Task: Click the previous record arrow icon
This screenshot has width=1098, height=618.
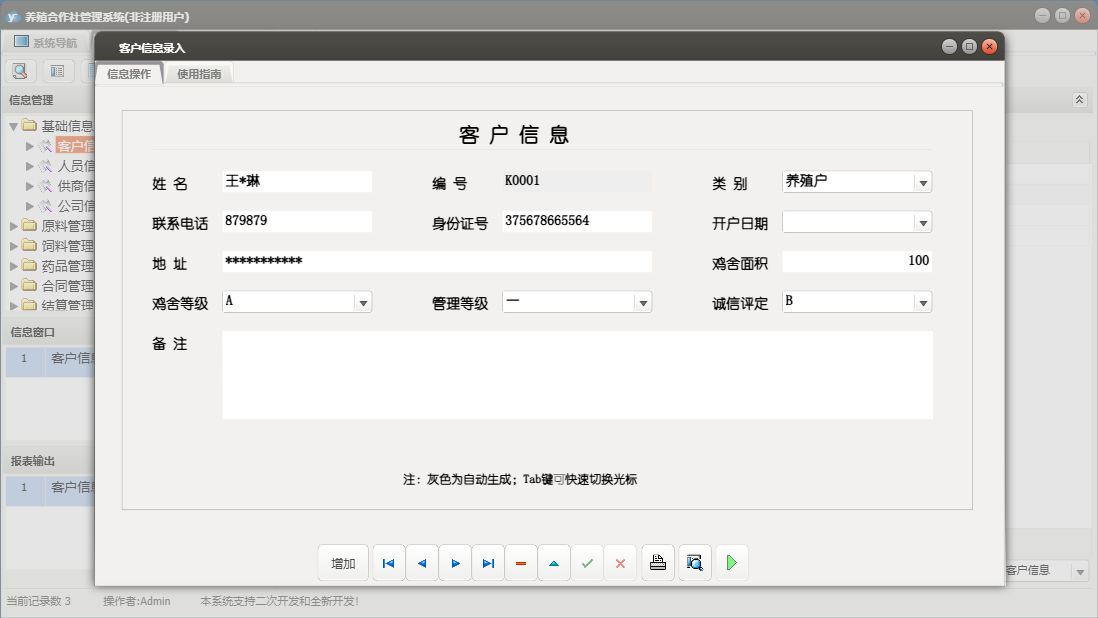Action: tap(421, 562)
